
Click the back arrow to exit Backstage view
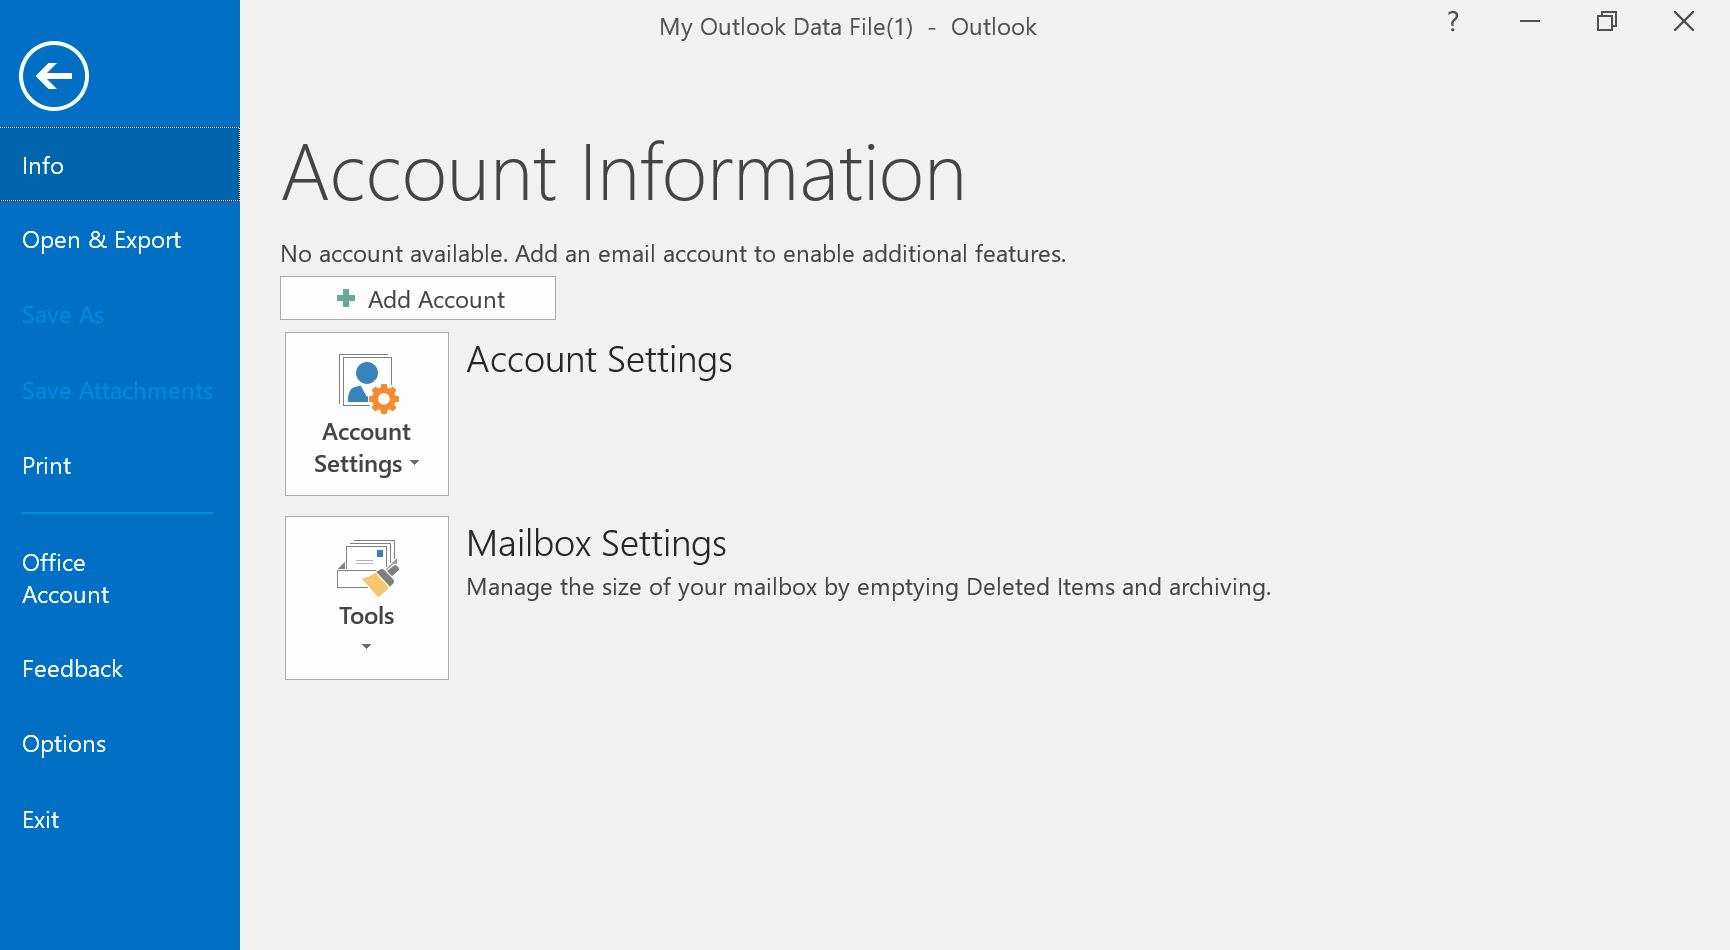coord(53,75)
